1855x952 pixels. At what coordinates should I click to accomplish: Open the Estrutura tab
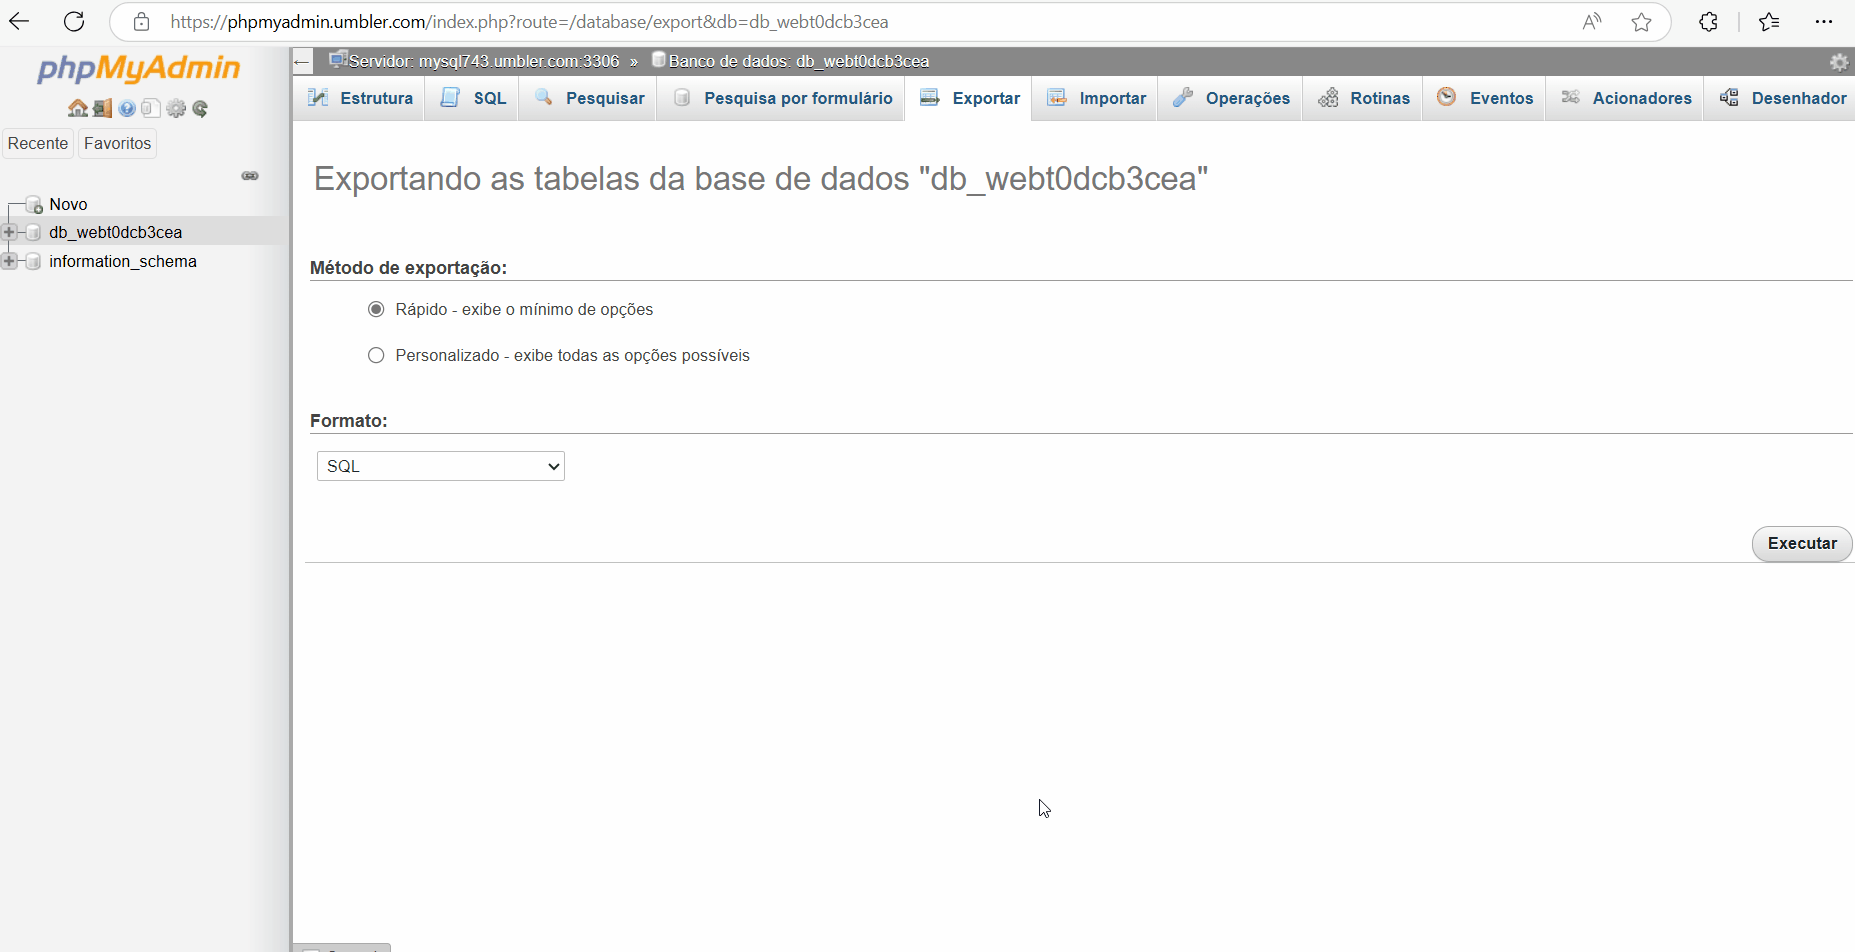pyautogui.click(x=361, y=98)
